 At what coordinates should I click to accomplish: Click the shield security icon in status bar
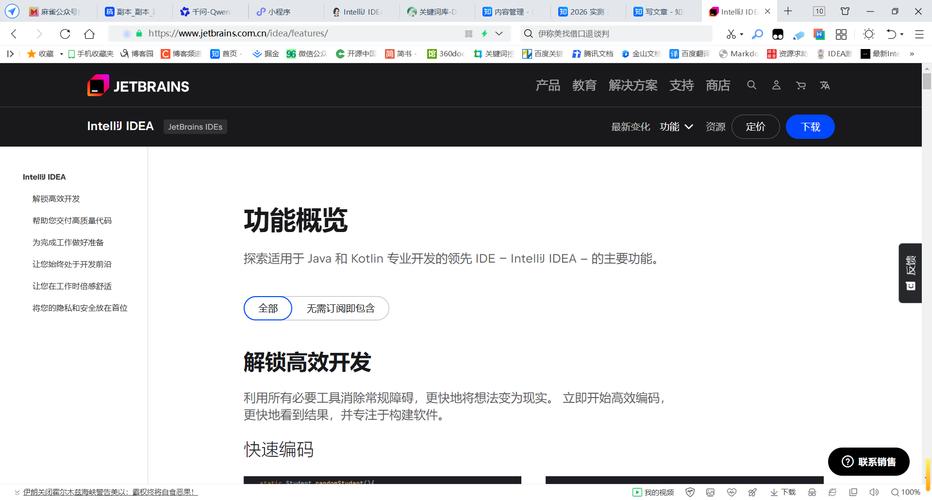point(690,492)
